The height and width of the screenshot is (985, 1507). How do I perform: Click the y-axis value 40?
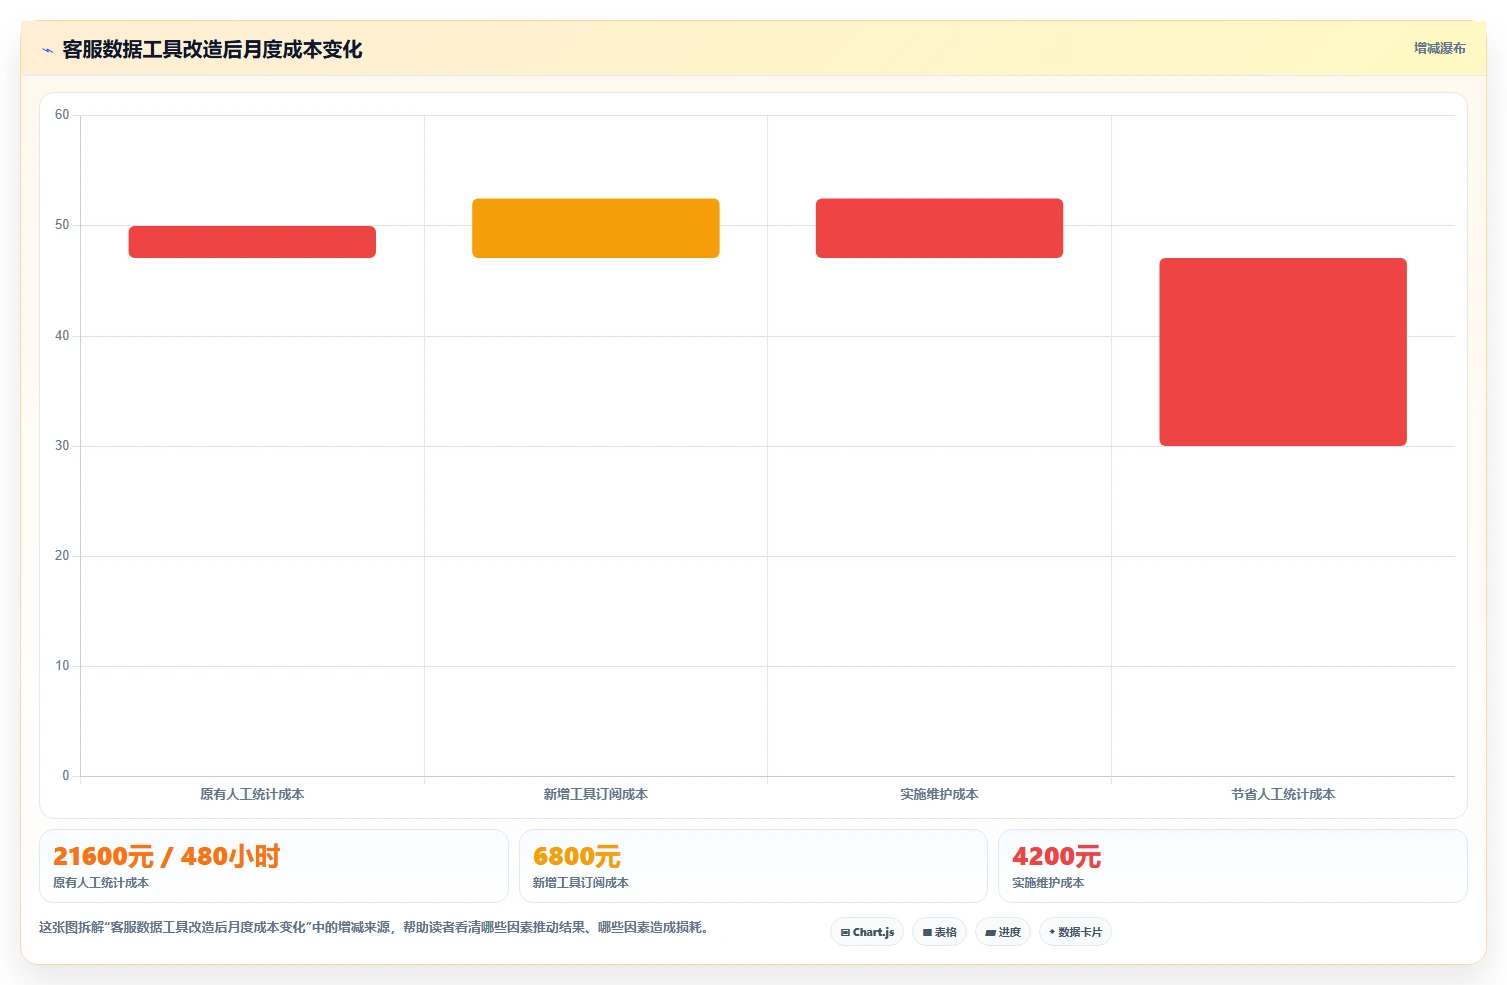coord(62,336)
